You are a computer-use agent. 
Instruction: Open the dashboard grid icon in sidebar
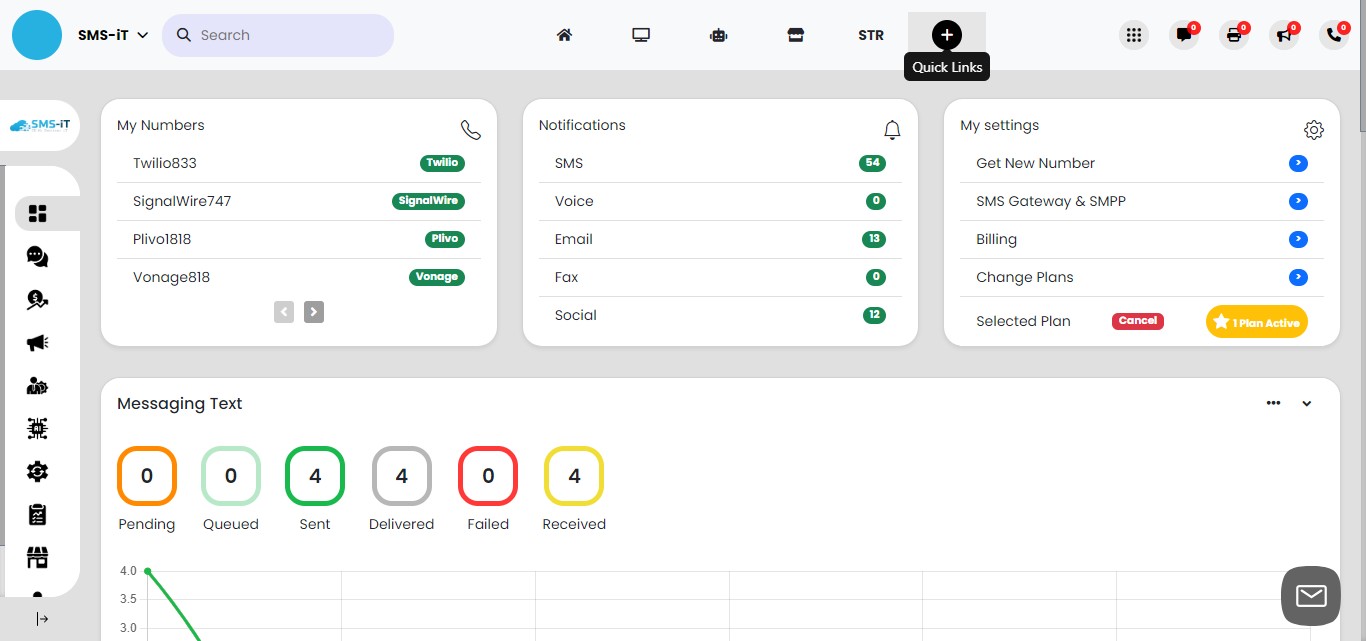tap(38, 213)
